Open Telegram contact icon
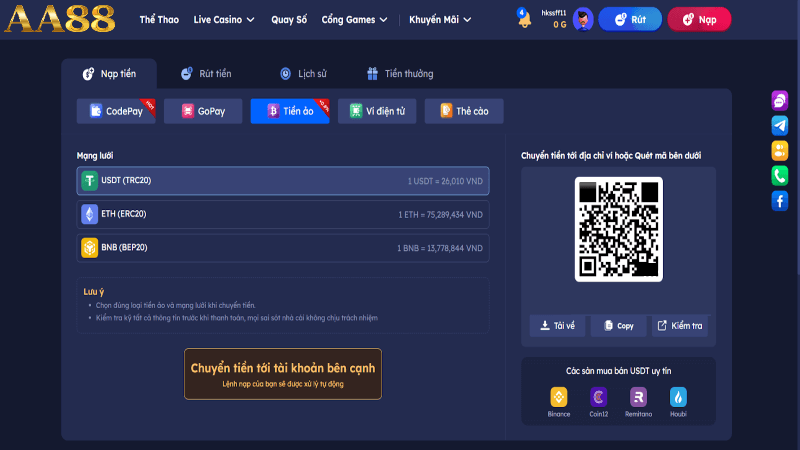 (x=780, y=126)
